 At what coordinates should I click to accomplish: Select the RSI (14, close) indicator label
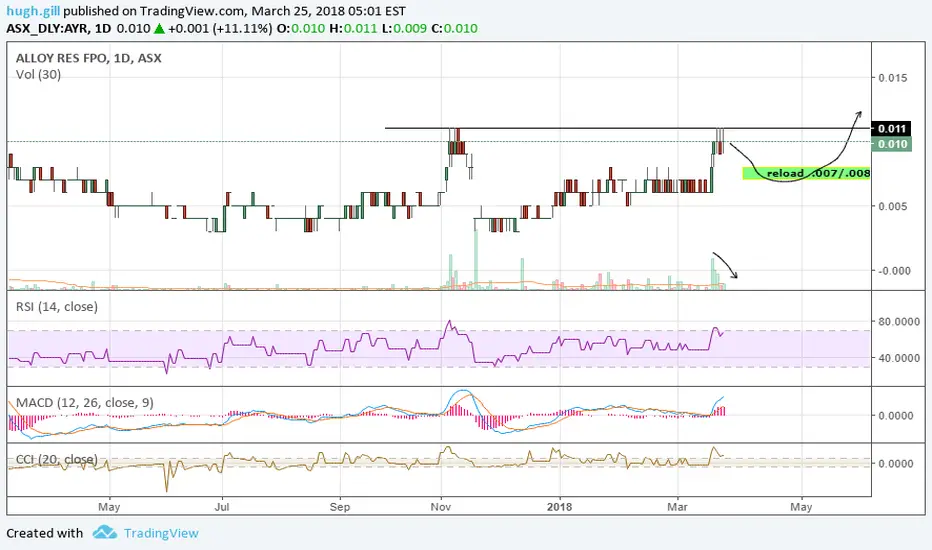[x=57, y=307]
